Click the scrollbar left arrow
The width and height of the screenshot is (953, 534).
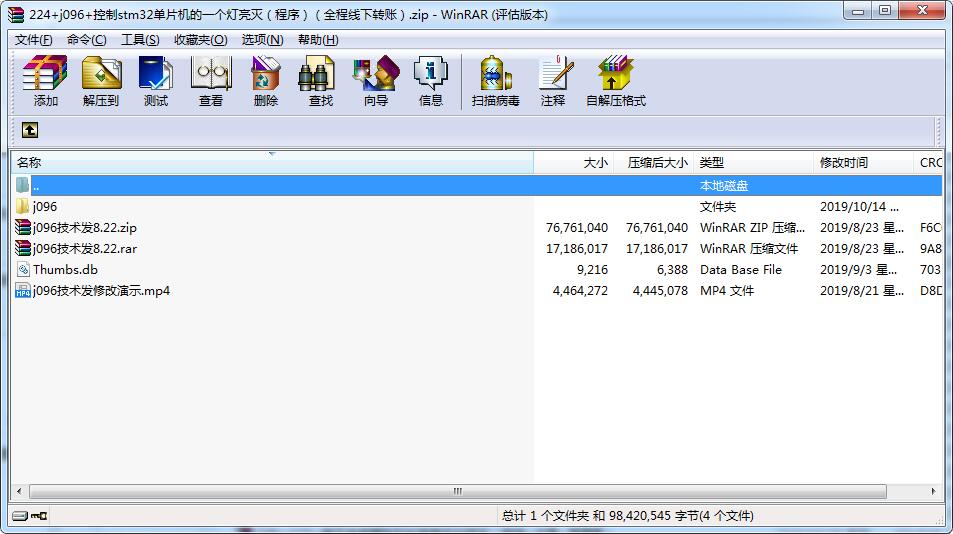(x=19, y=491)
